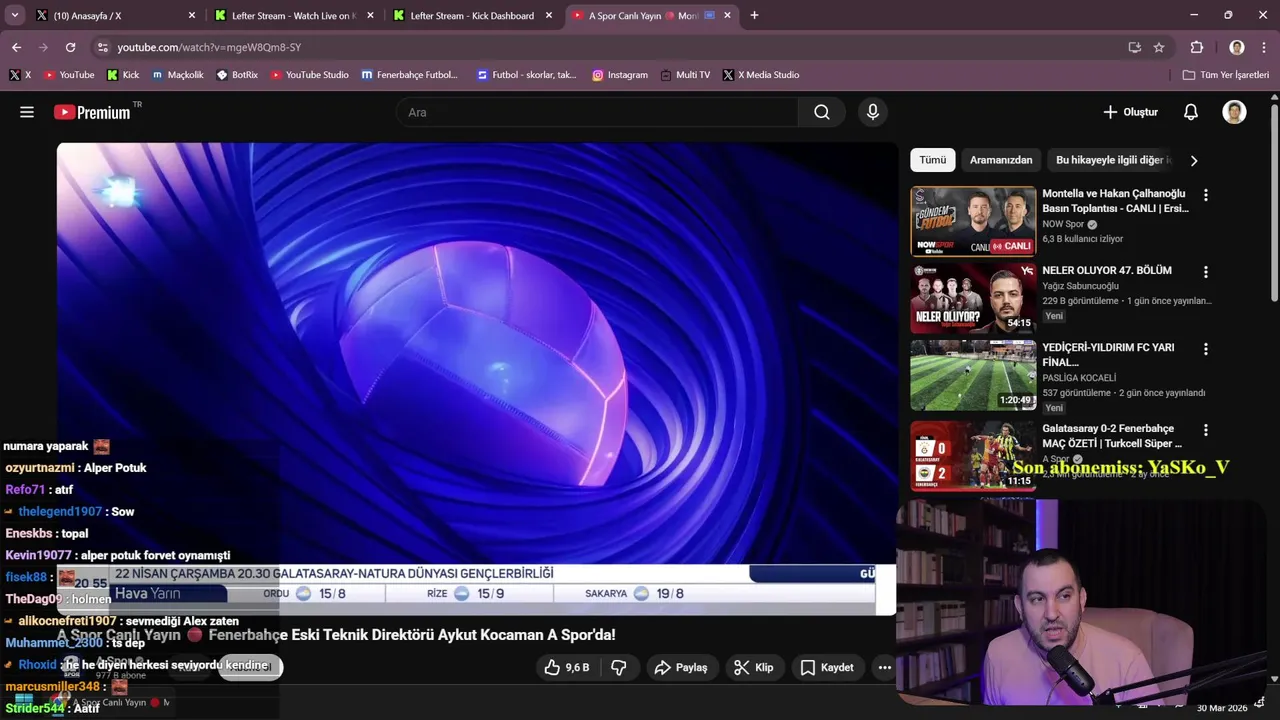Image resolution: width=1280 pixels, height=720 pixels.
Task: Open the tab search dropdown arrow
Action: point(14,15)
